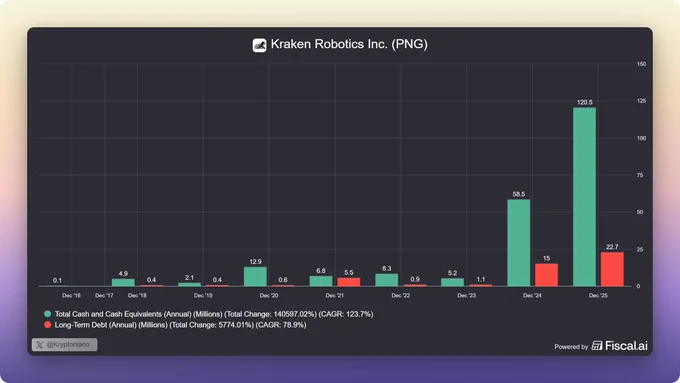Select the Dec '23 green cash bar
Image resolution: width=680 pixels, height=383 pixels.
point(452,282)
